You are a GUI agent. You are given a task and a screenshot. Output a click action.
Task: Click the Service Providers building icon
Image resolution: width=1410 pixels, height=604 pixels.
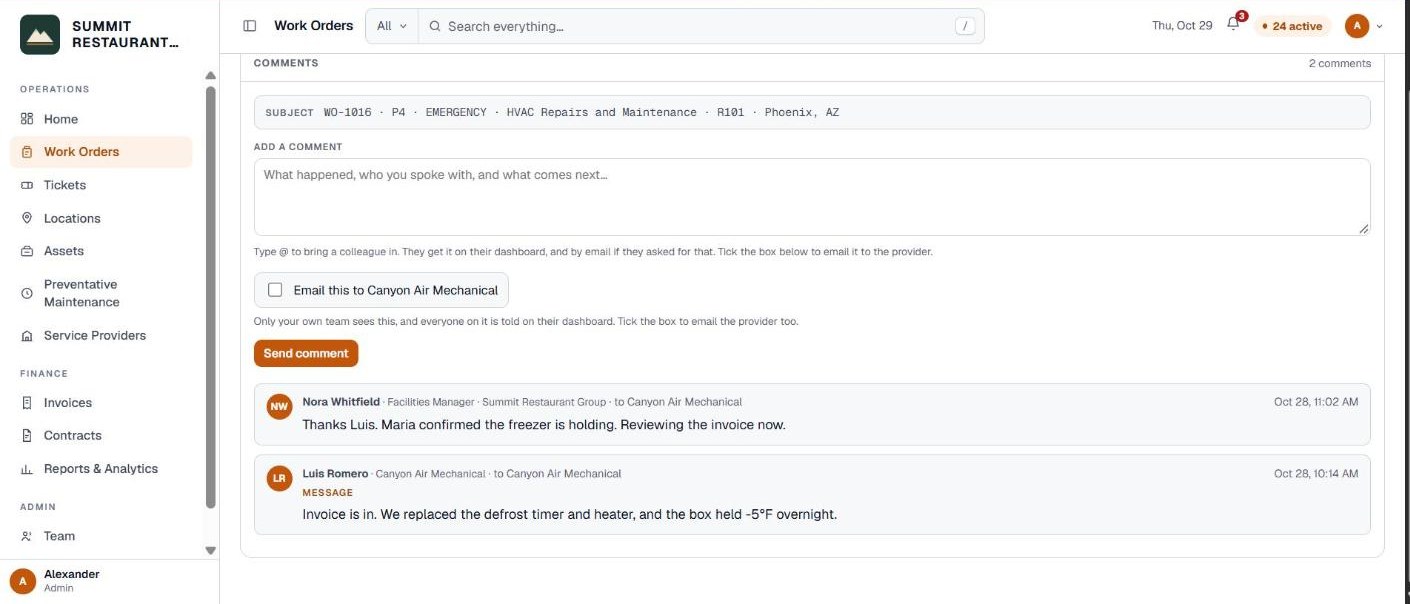[x=27, y=336]
